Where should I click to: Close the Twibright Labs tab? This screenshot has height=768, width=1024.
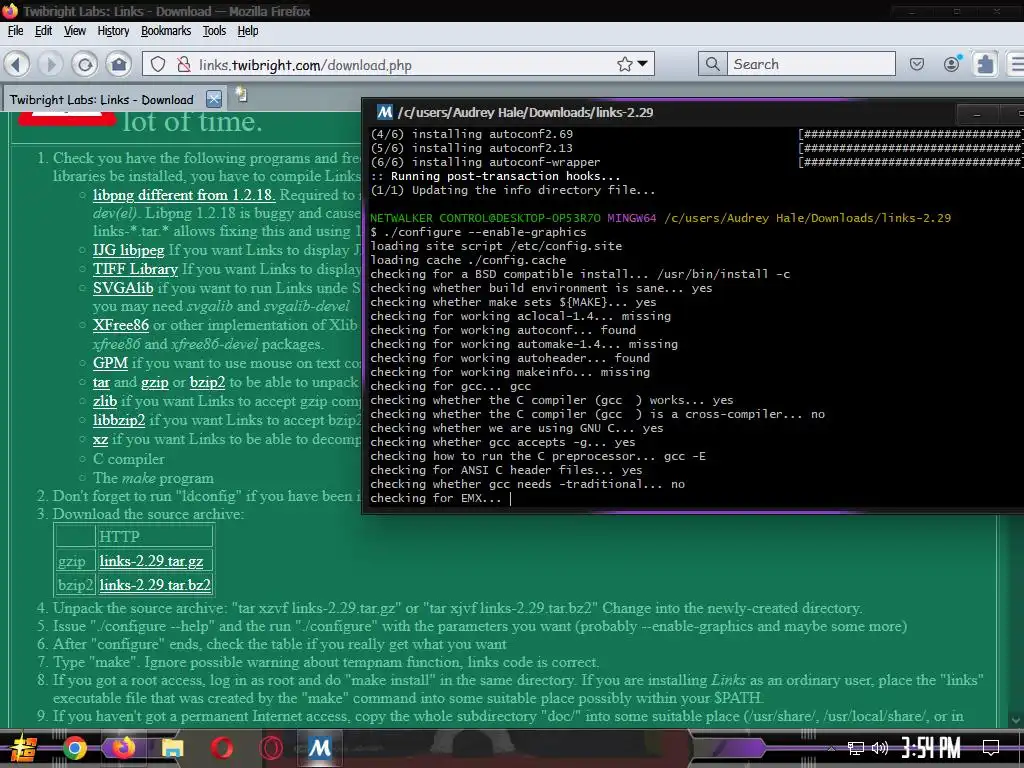[214, 99]
